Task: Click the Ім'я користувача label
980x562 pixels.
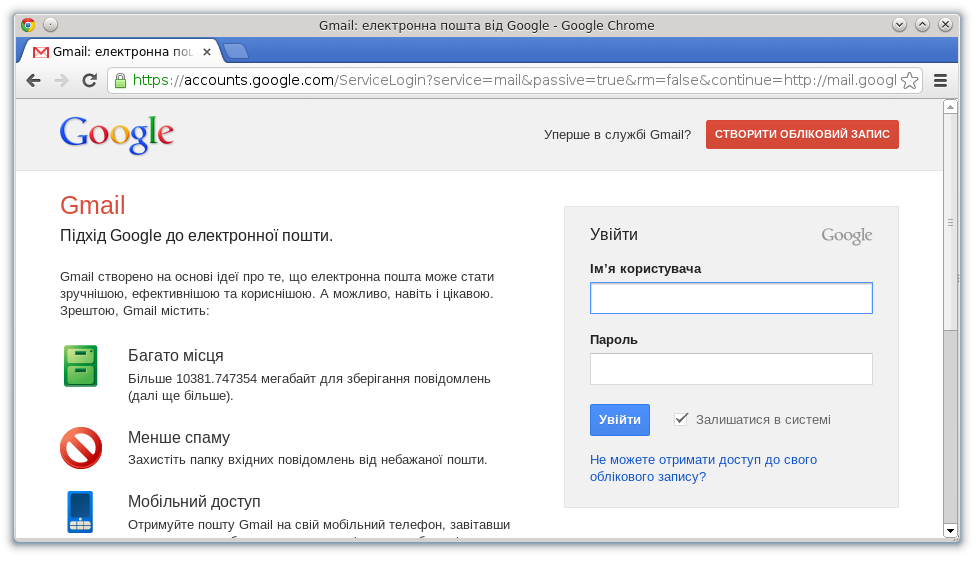Action: [x=646, y=269]
